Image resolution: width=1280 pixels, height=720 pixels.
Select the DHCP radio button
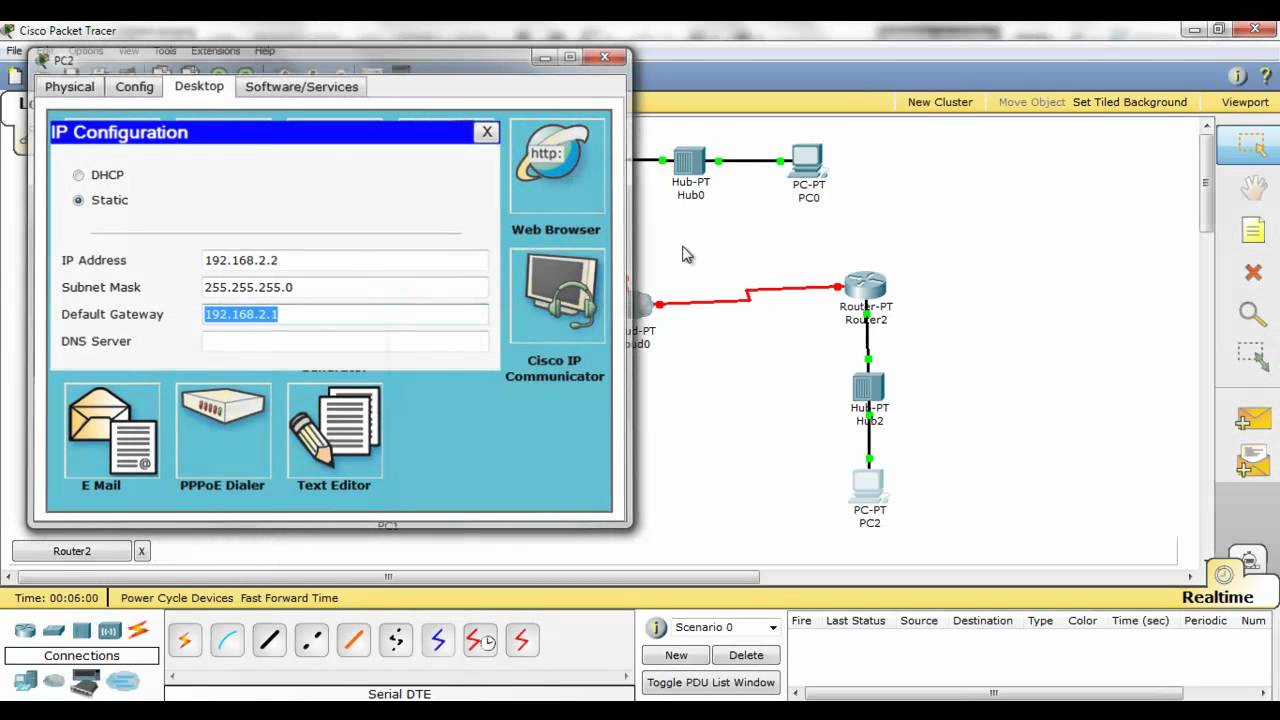78,175
